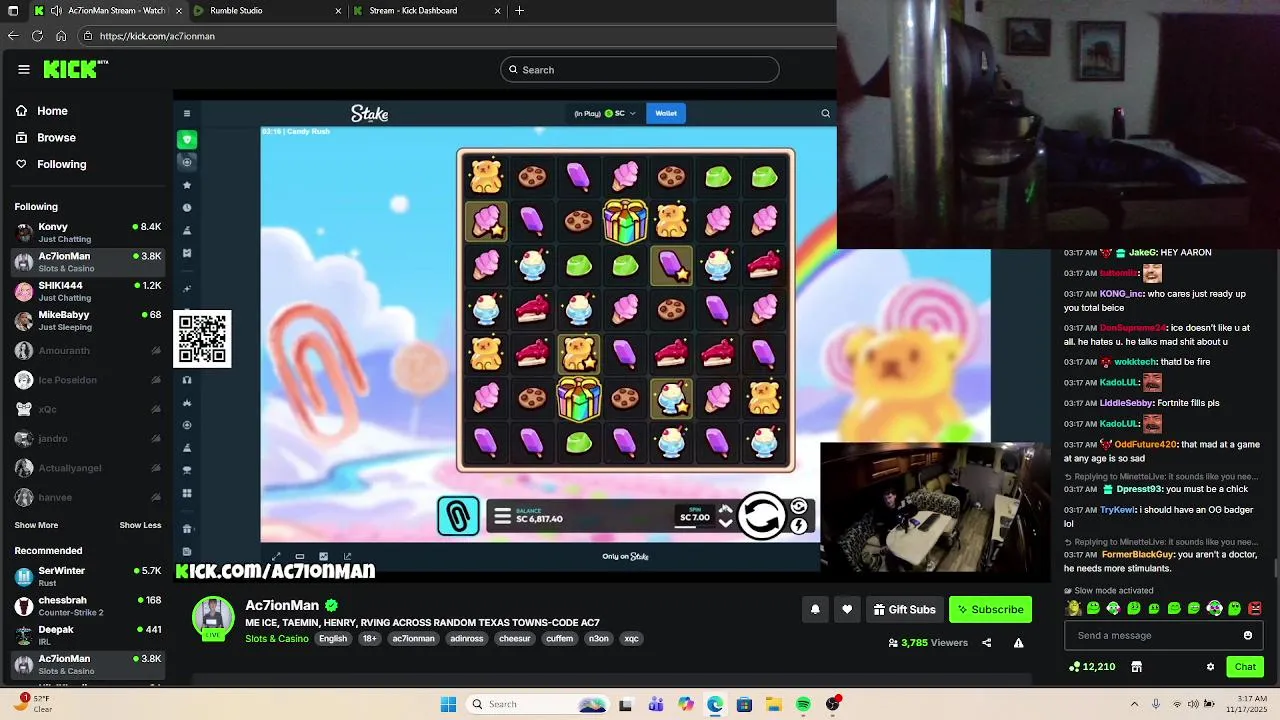Image resolution: width=1280 pixels, height=720 pixels.
Task: Open Amouranth offline channel
Action: [x=88, y=351]
